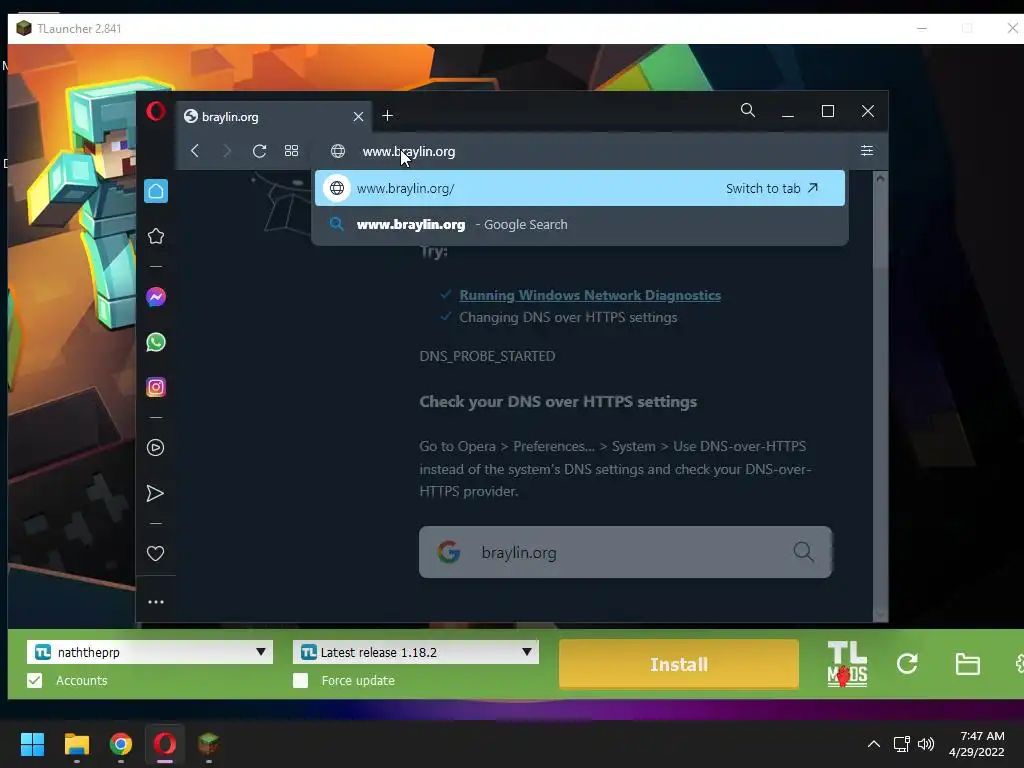Open Windows Start menu
Viewport: 1024px width, 768px height.
[x=32, y=744]
